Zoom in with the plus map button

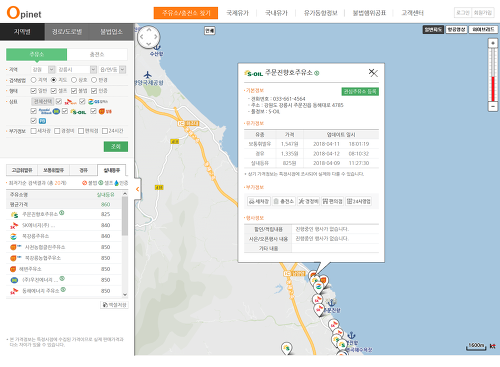click(x=493, y=43)
